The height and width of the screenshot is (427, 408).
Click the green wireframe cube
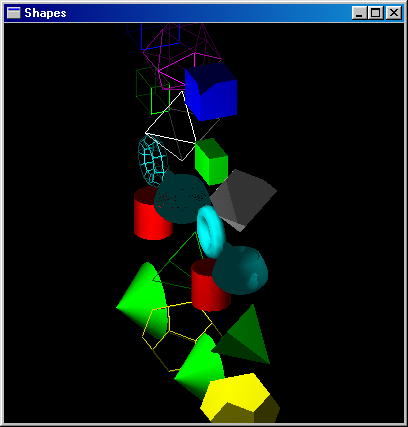tap(152, 91)
